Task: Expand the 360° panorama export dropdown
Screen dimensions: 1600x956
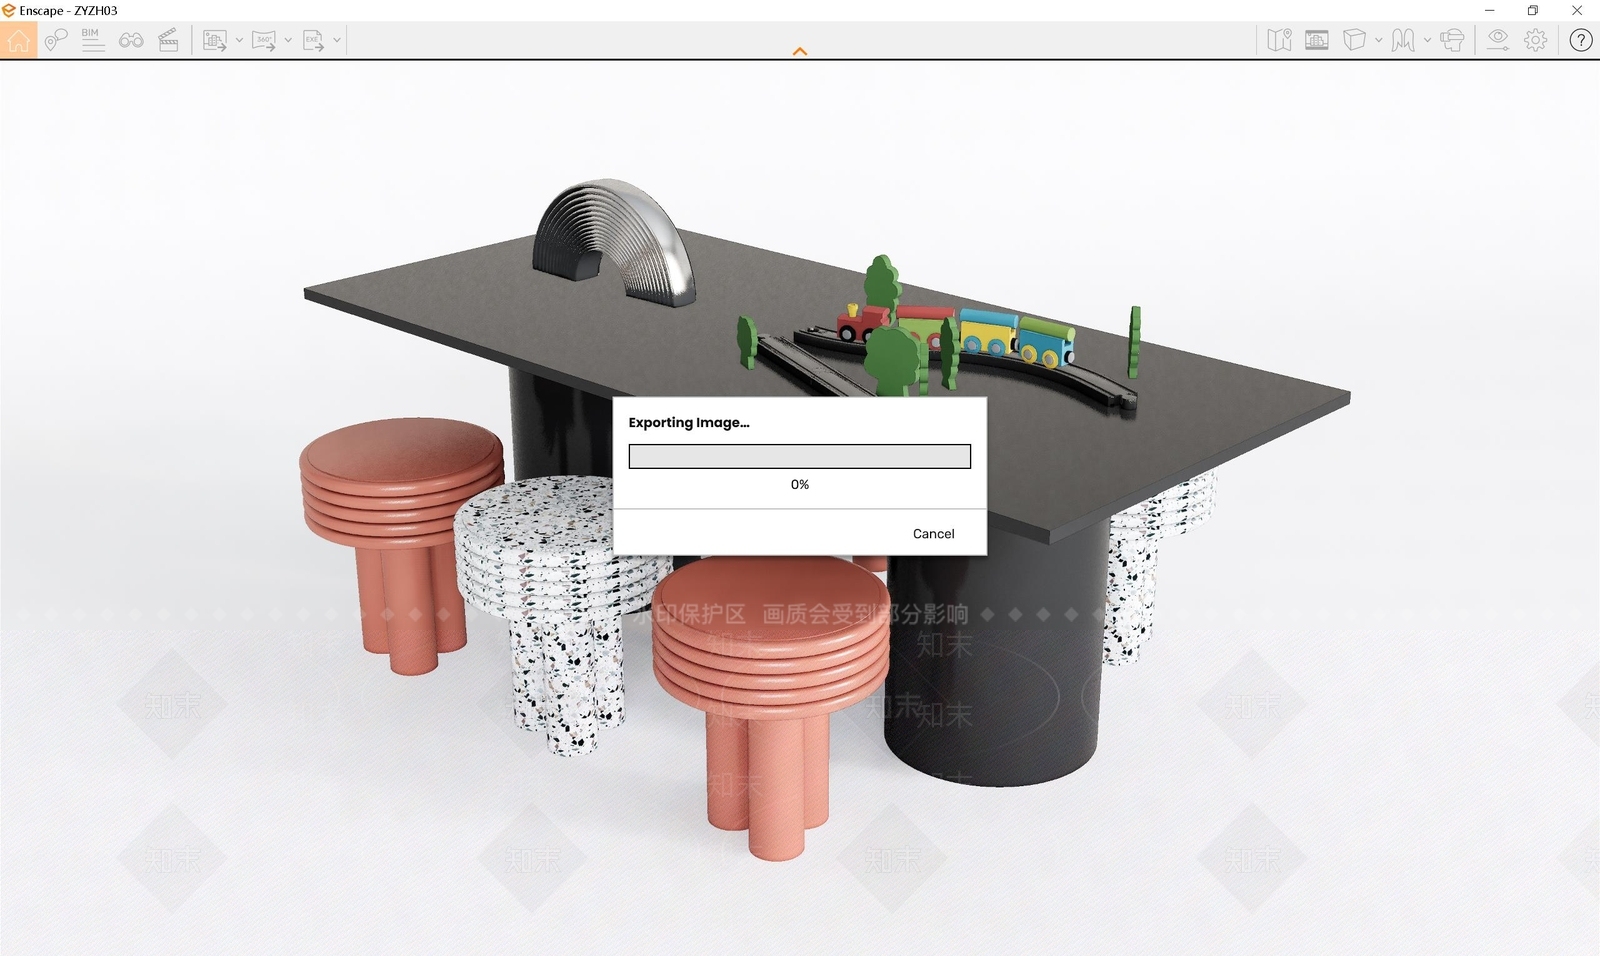Action: (x=288, y=41)
